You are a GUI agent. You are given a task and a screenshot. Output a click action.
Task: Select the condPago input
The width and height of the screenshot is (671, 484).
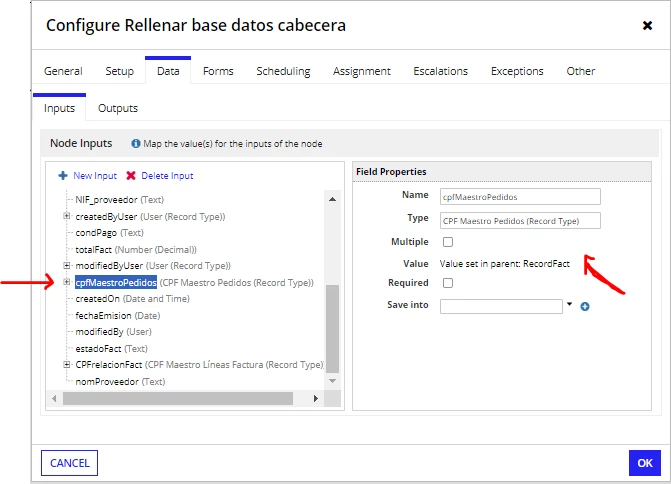[109, 233]
